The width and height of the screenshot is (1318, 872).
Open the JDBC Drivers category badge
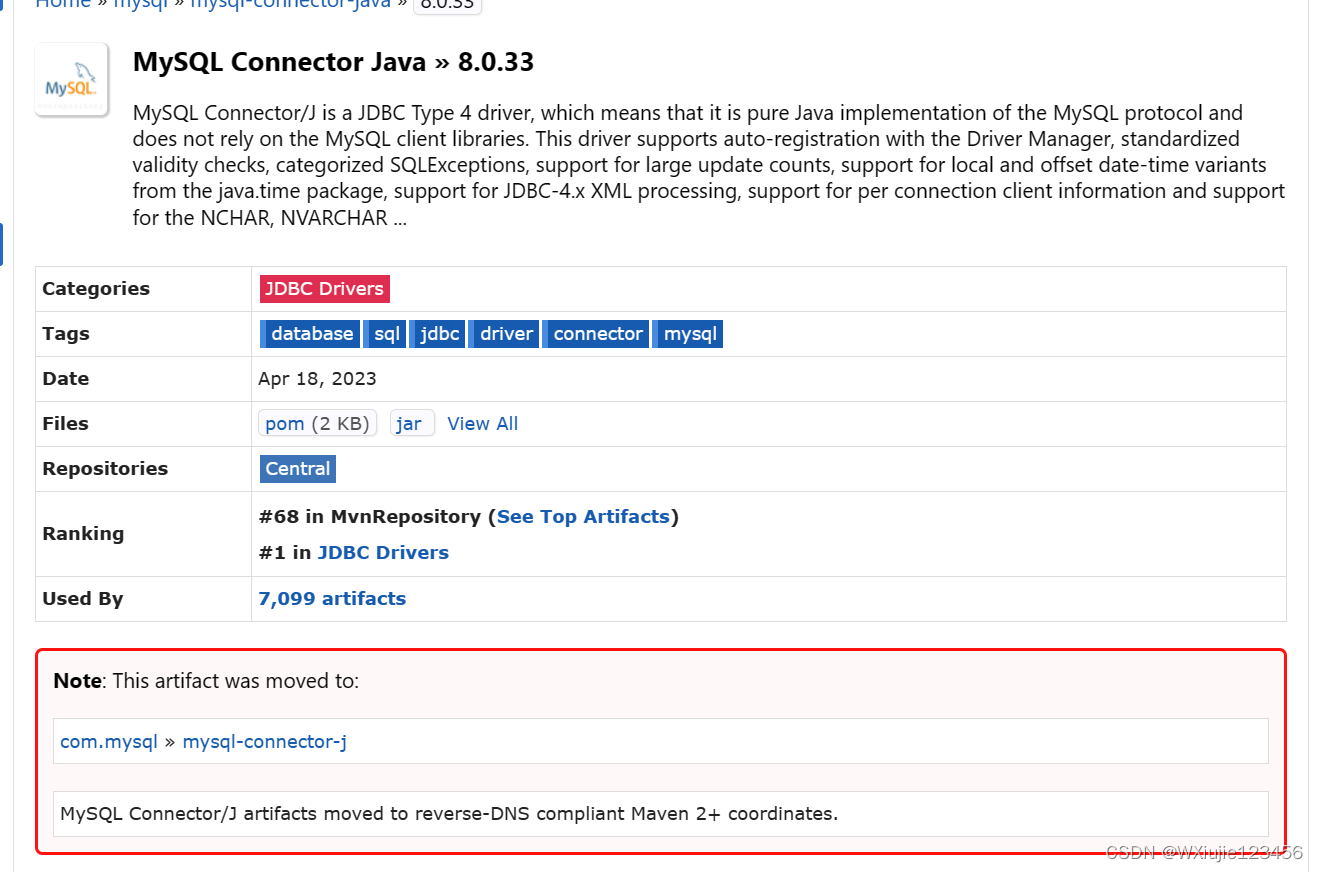[x=324, y=289]
